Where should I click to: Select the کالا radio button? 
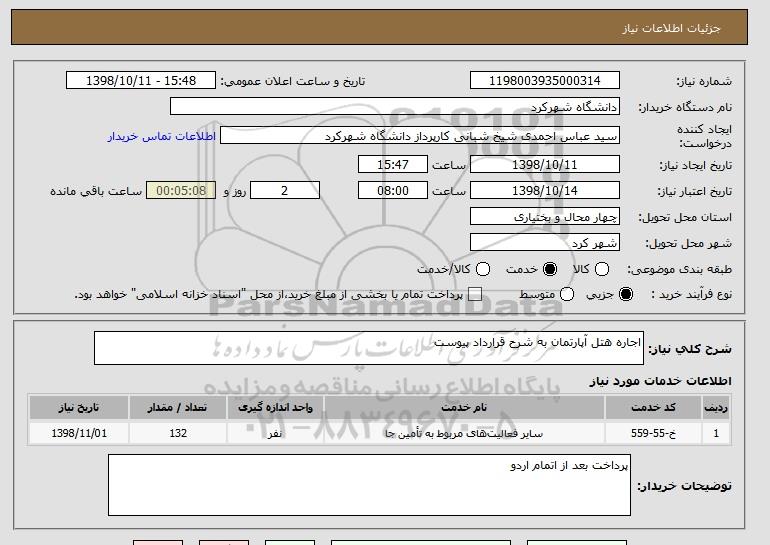[602, 269]
